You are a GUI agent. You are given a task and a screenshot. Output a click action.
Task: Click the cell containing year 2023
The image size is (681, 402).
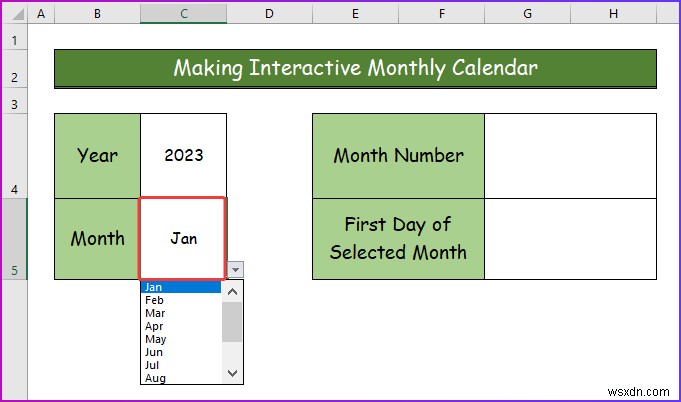(183, 156)
